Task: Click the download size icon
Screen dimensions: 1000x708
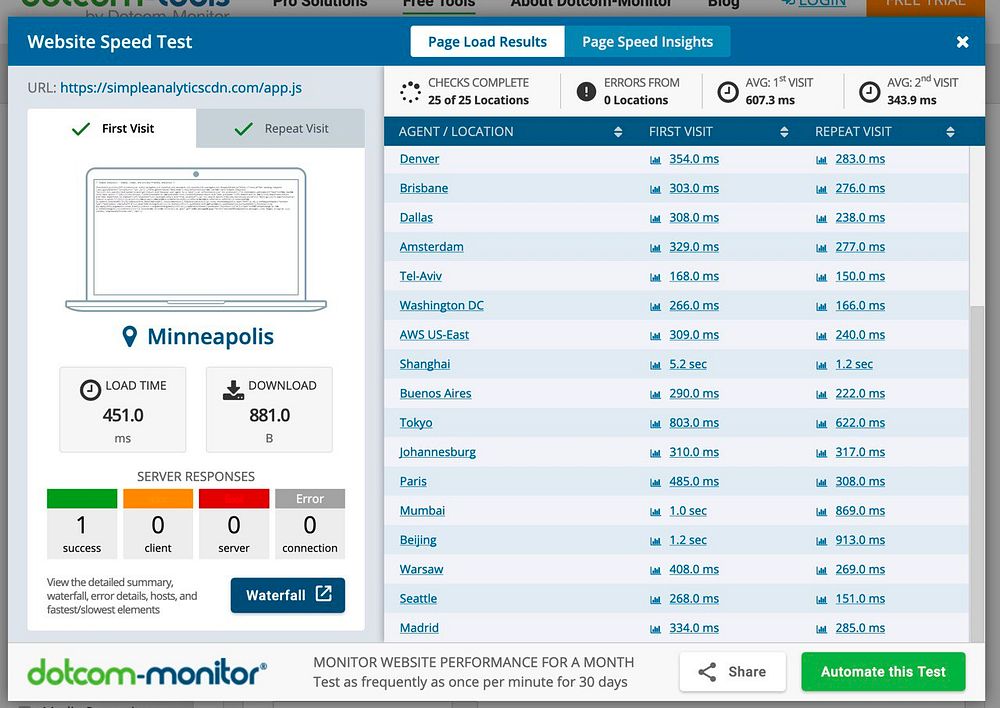Action: (x=233, y=390)
